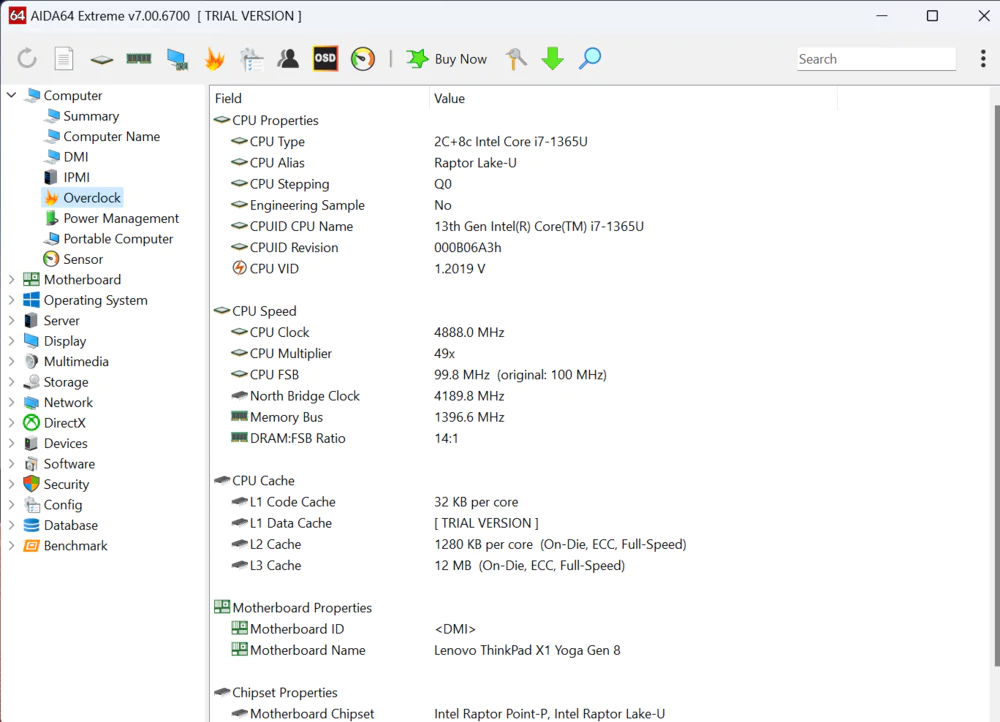Expand the Devices tree arrow
Screen dimensions: 1000x722
coord(11,443)
